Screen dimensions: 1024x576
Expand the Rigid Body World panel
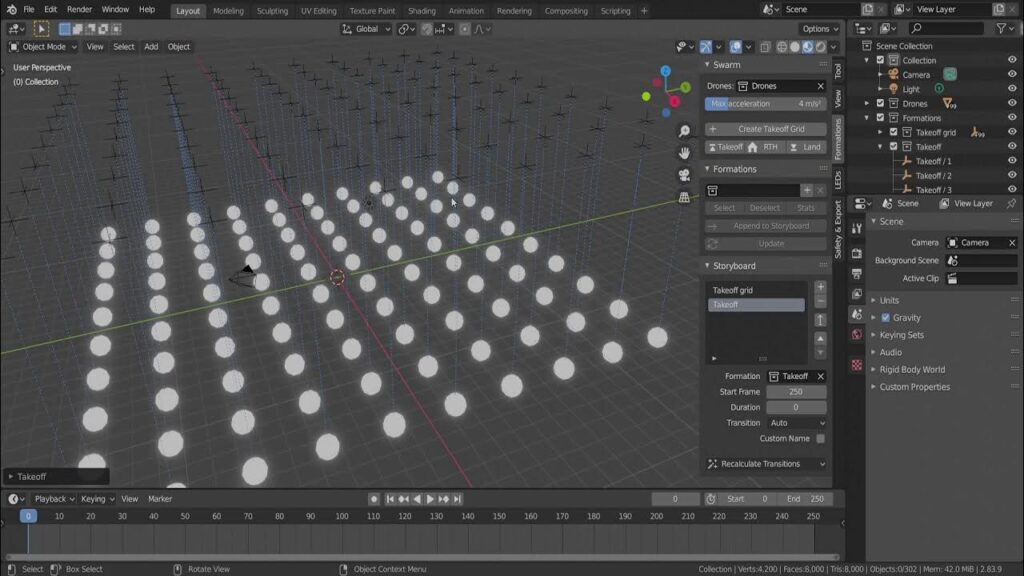[912, 370]
